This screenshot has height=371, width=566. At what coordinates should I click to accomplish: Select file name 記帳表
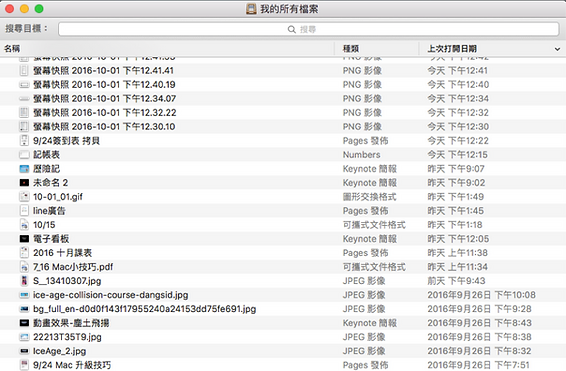coord(47,155)
